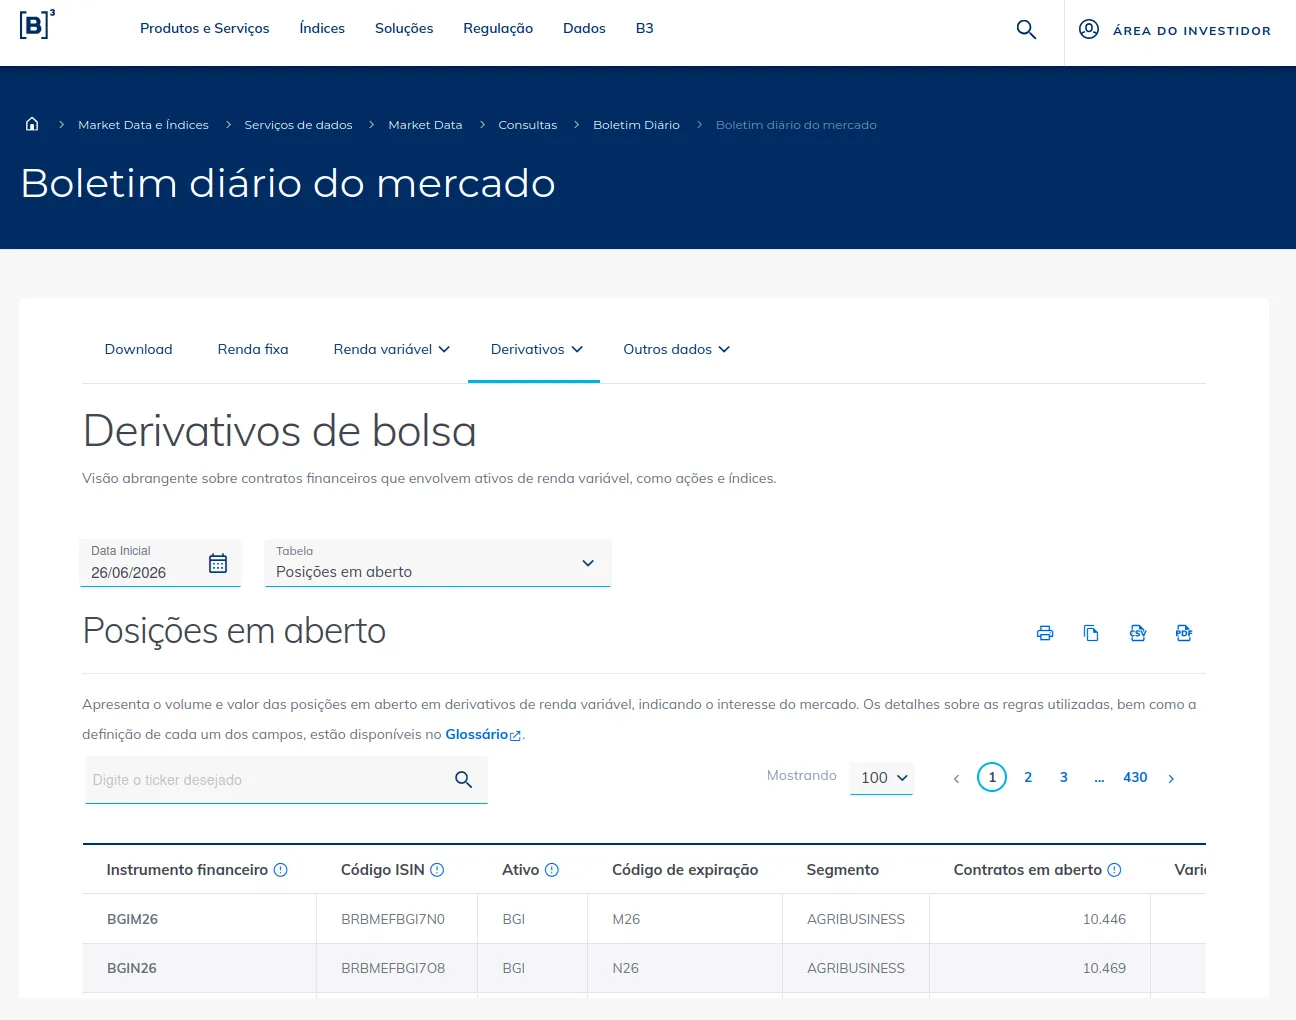Click ISIN code BRBMEFBGI7O8
The image size is (1296, 1020).
tap(393, 968)
